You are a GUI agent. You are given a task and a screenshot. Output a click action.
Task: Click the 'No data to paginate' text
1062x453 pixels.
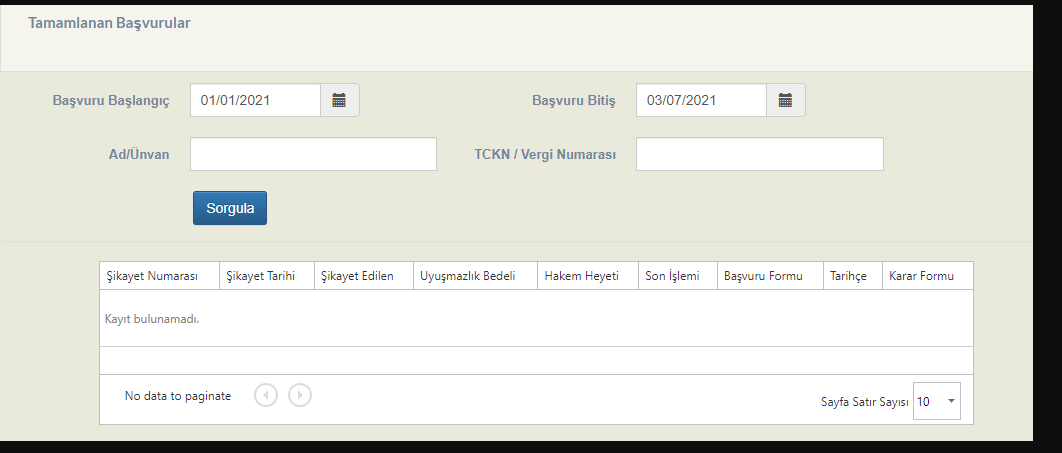177,396
